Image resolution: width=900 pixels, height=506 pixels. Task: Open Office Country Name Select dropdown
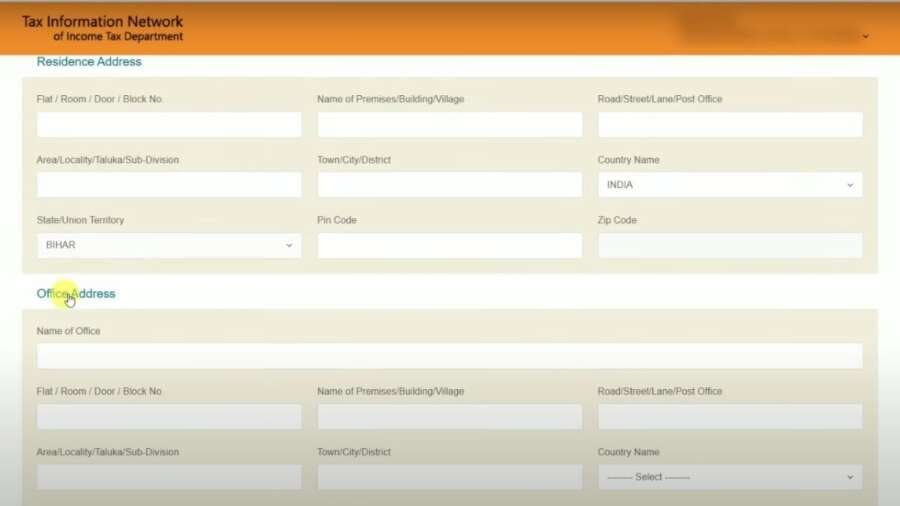pyautogui.click(x=730, y=477)
